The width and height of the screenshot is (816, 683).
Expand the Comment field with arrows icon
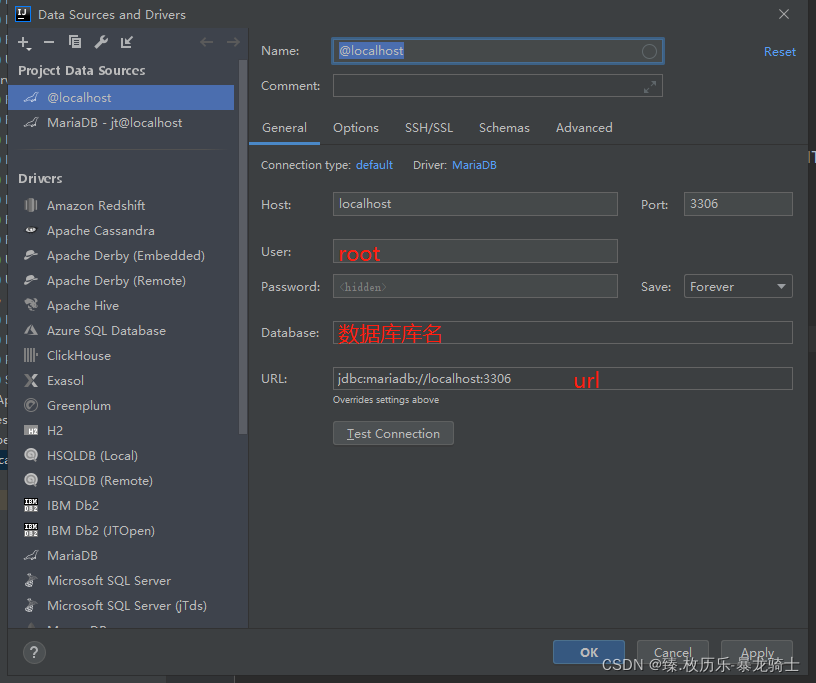[x=649, y=86]
